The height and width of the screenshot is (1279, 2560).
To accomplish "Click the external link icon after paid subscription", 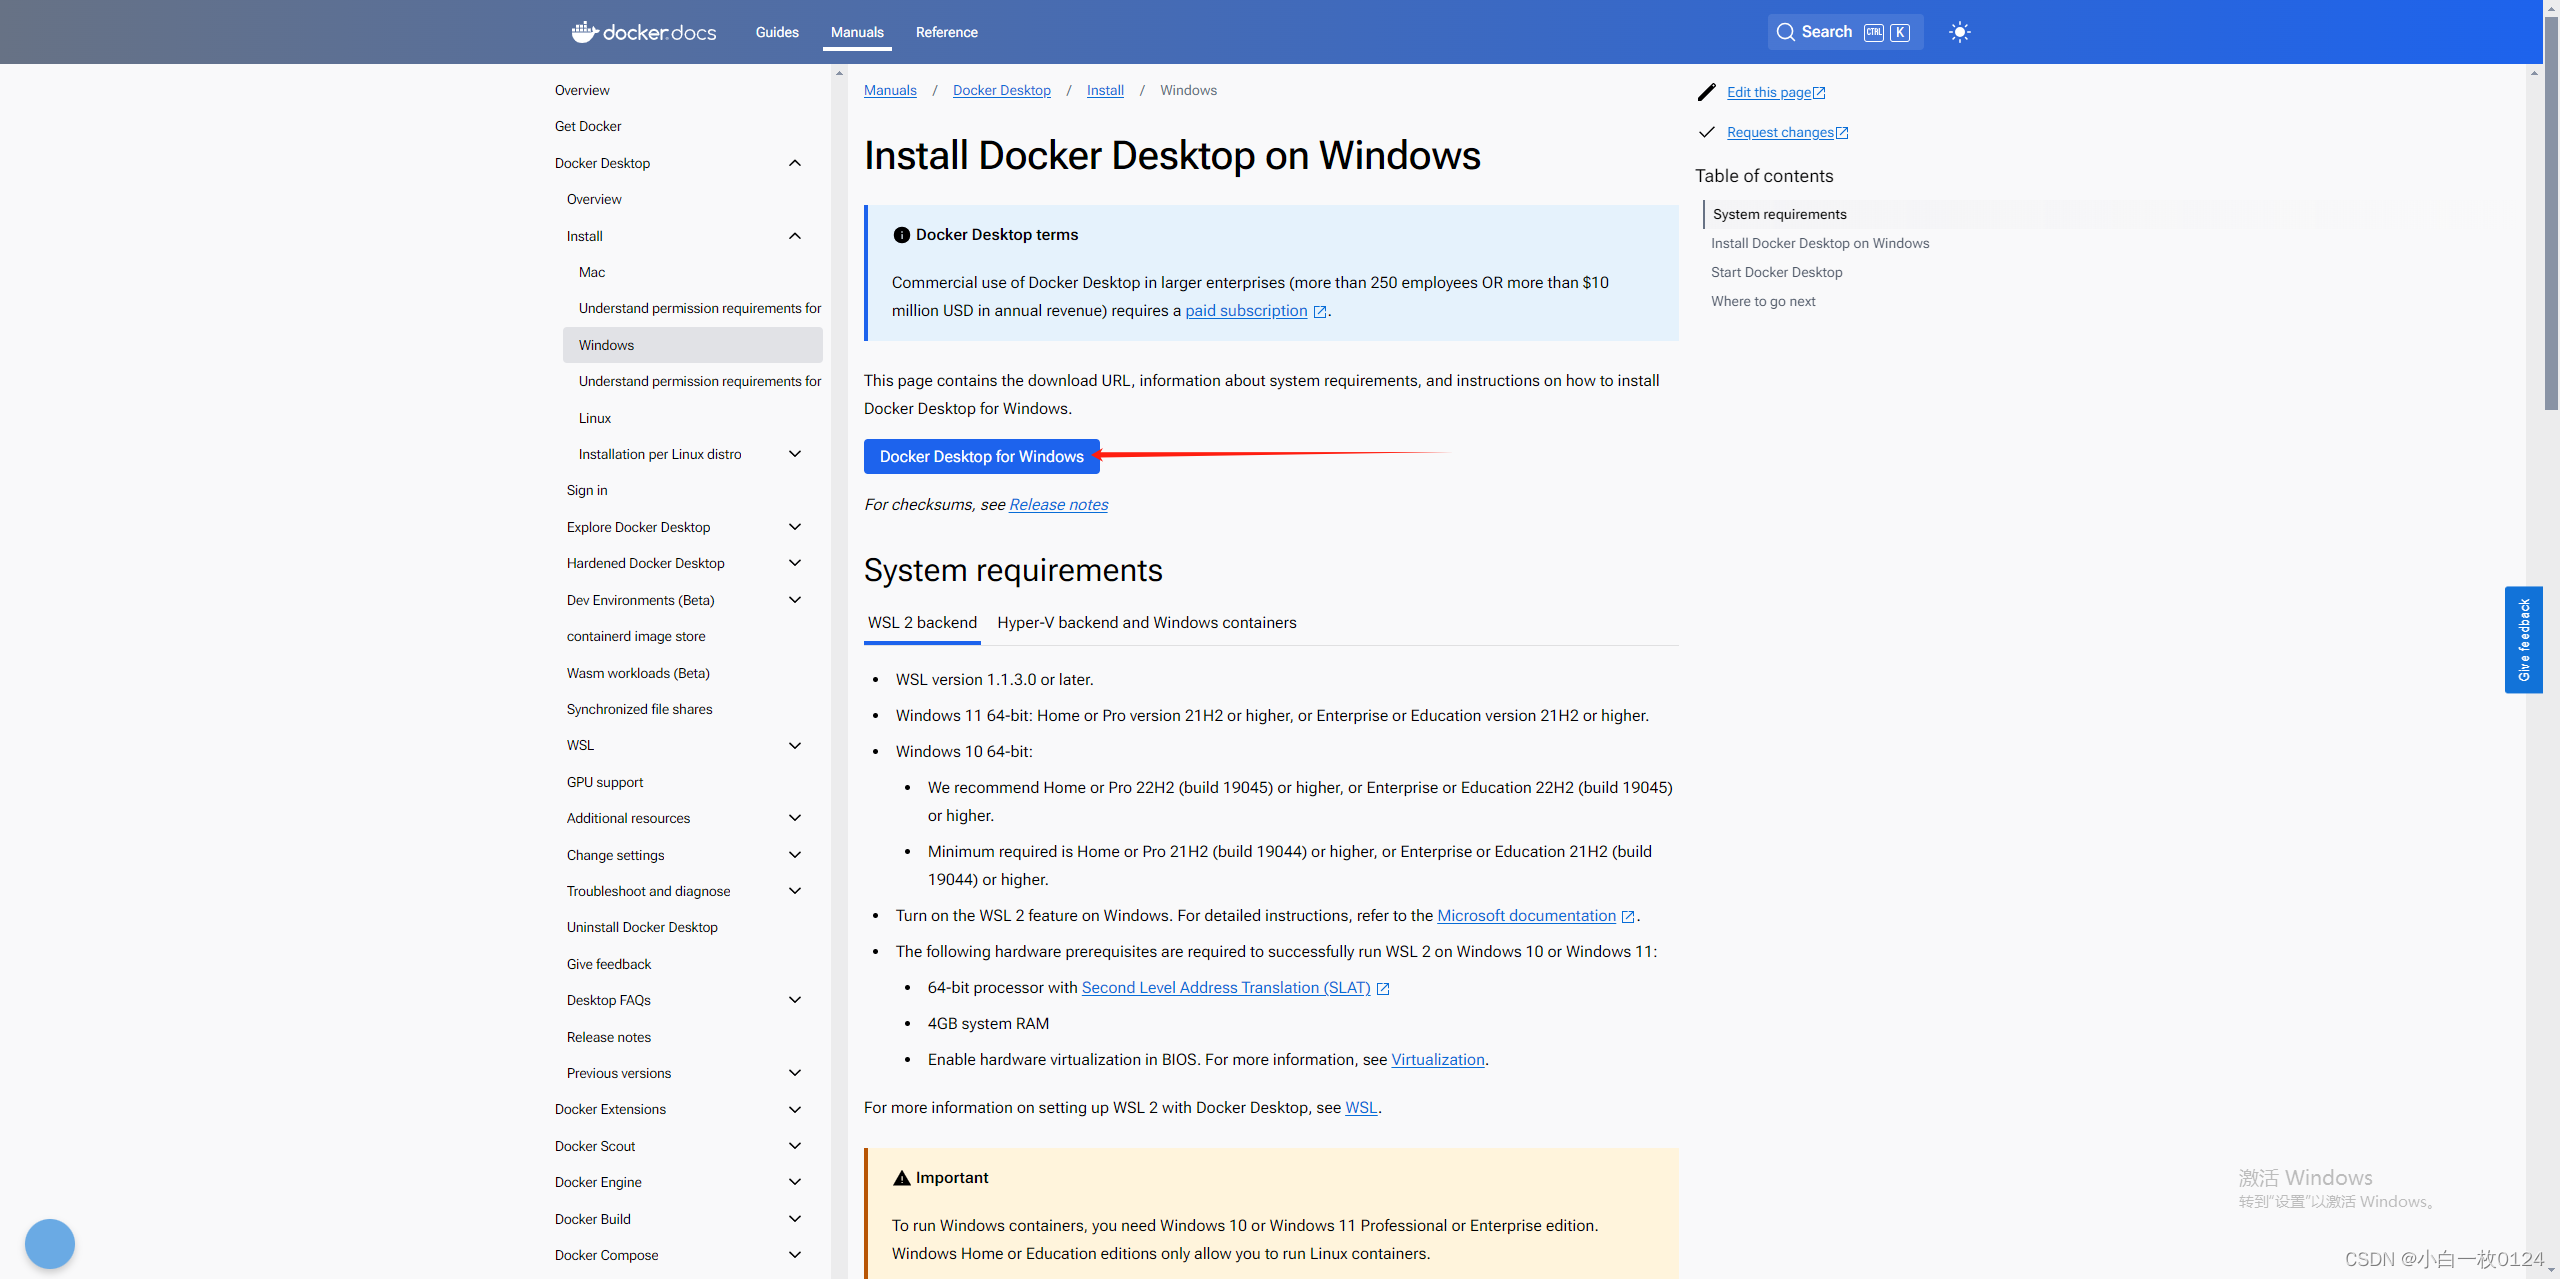I will click(1320, 312).
